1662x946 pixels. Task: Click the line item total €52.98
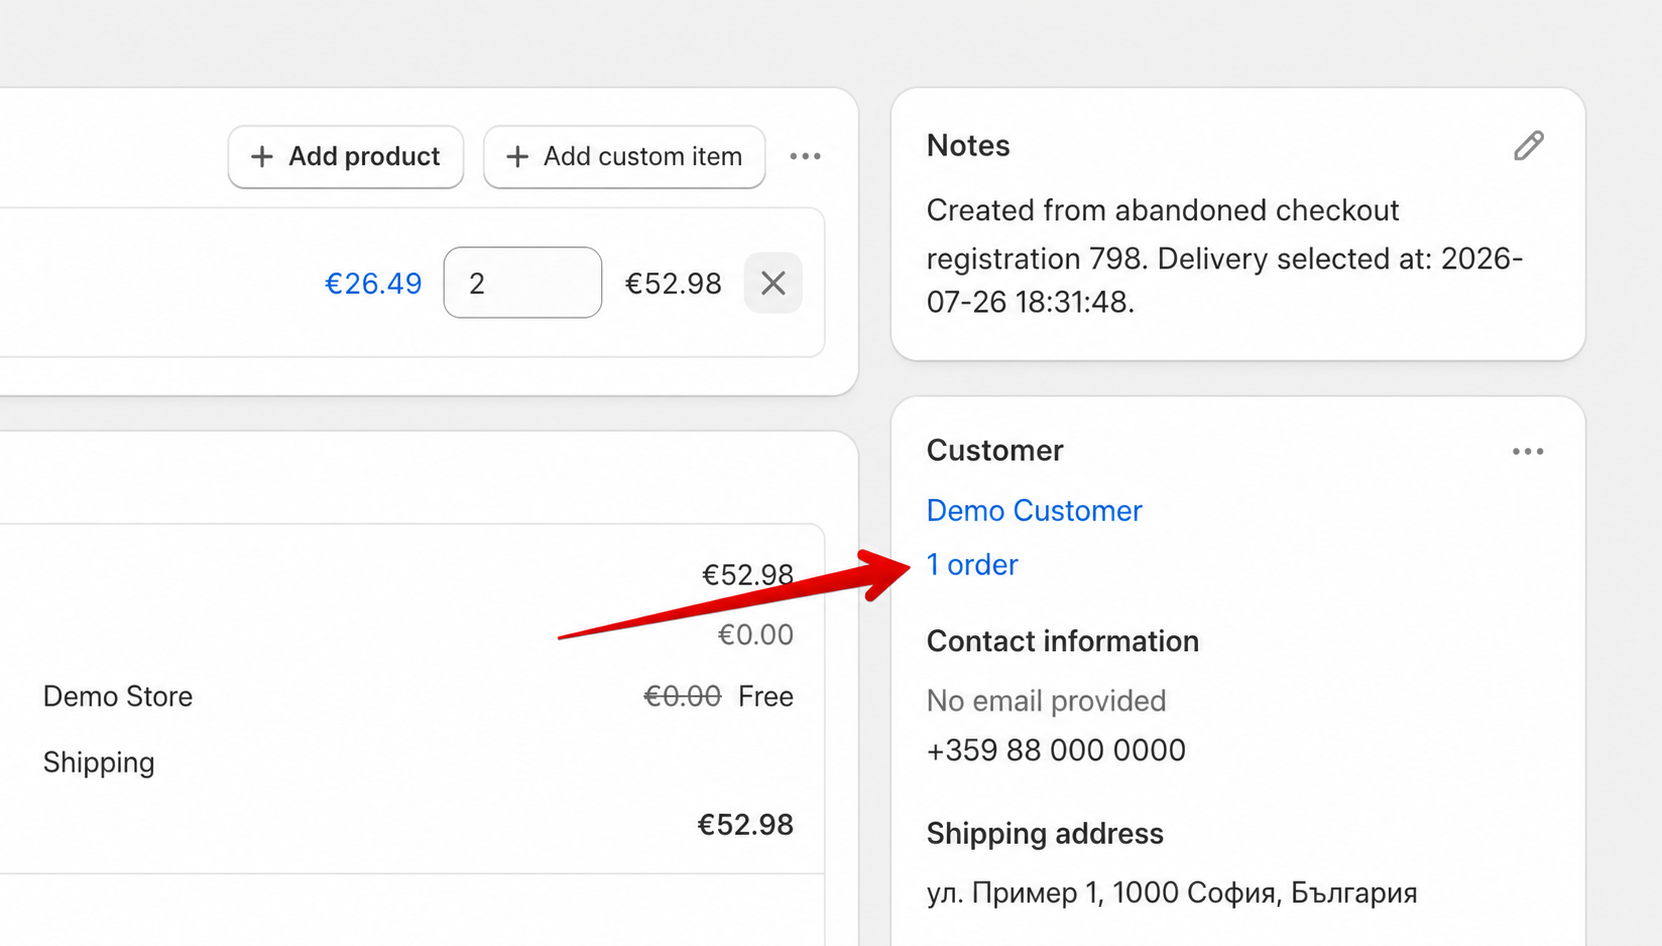click(x=673, y=284)
